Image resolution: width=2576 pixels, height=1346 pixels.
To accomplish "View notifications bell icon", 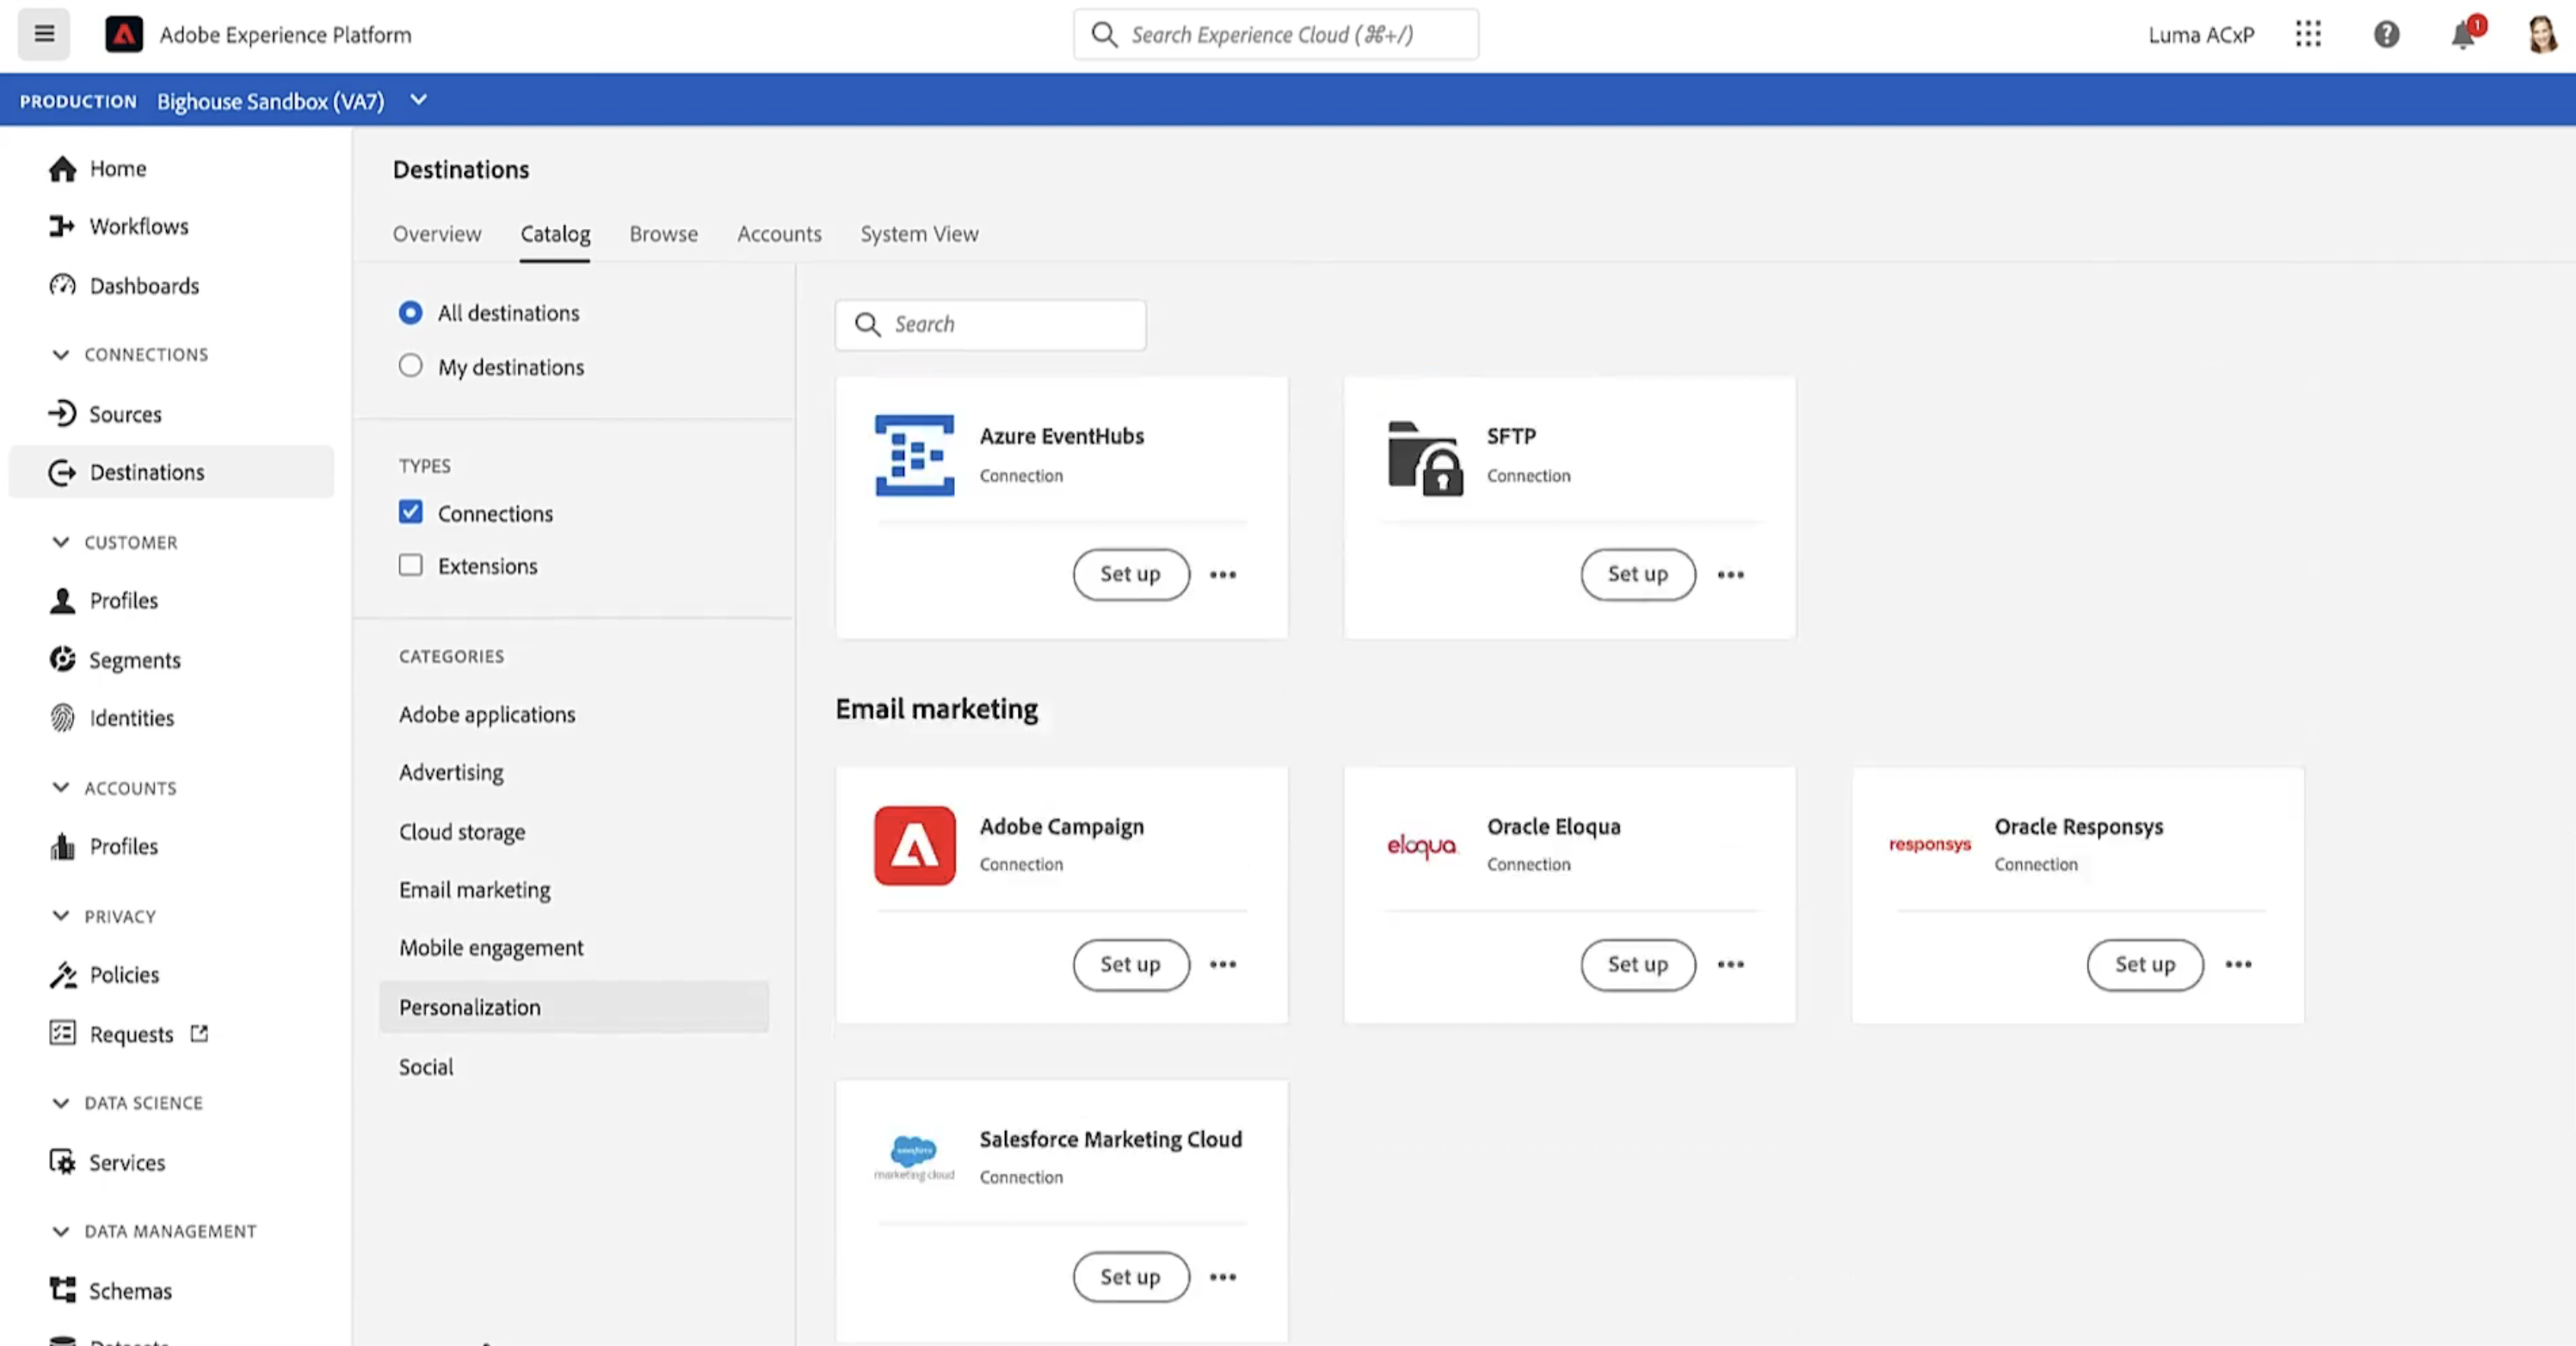I will click(2463, 34).
